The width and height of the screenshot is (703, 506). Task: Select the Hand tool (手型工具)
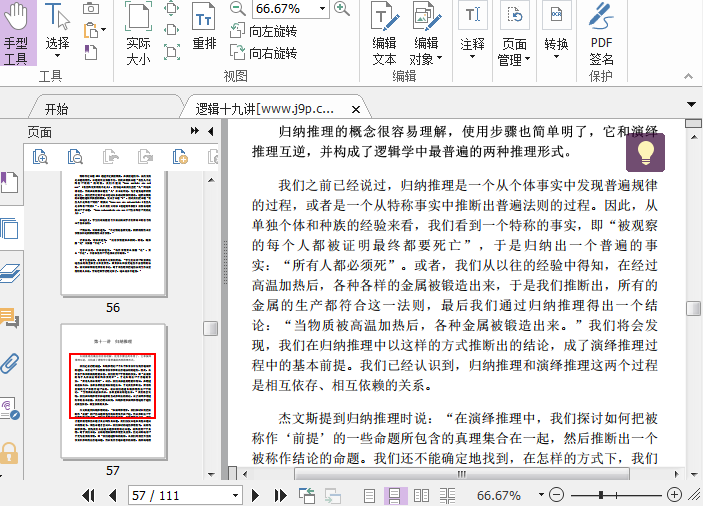(17, 33)
